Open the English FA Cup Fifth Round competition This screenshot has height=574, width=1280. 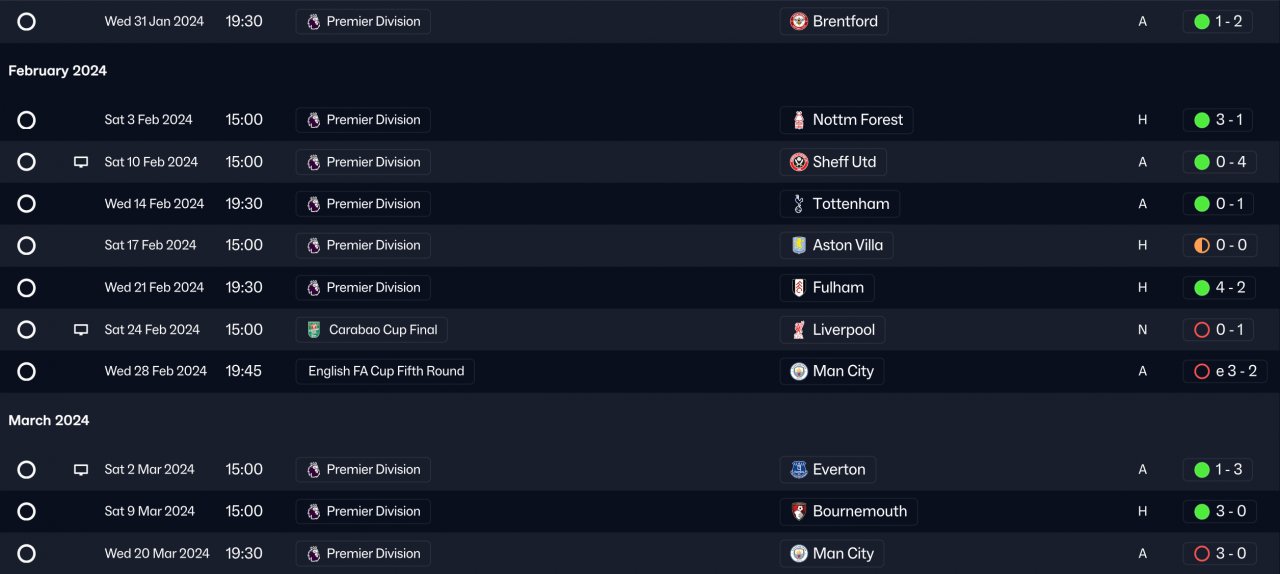[385, 371]
